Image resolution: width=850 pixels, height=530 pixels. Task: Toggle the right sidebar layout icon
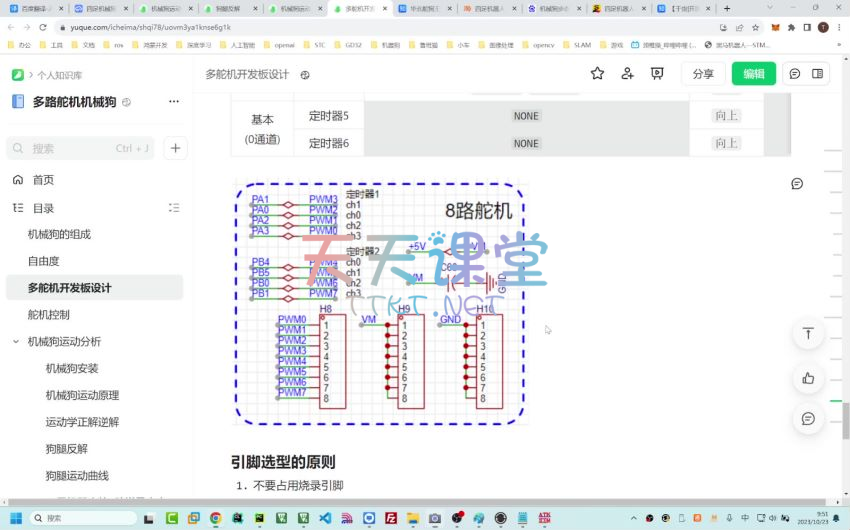817,74
